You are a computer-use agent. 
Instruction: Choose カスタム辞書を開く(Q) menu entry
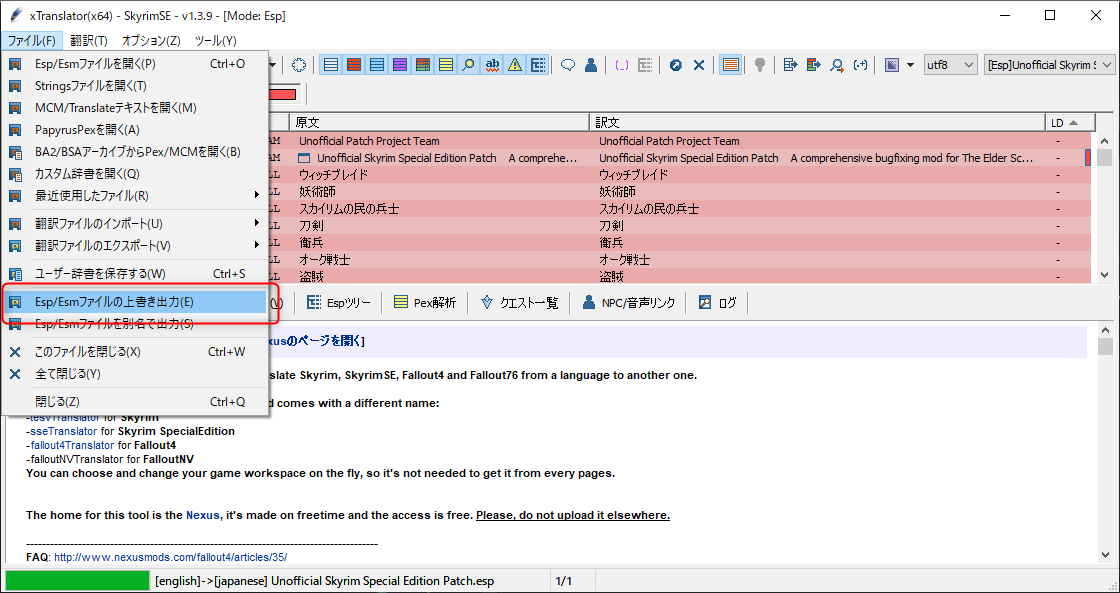click(x=135, y=174)
